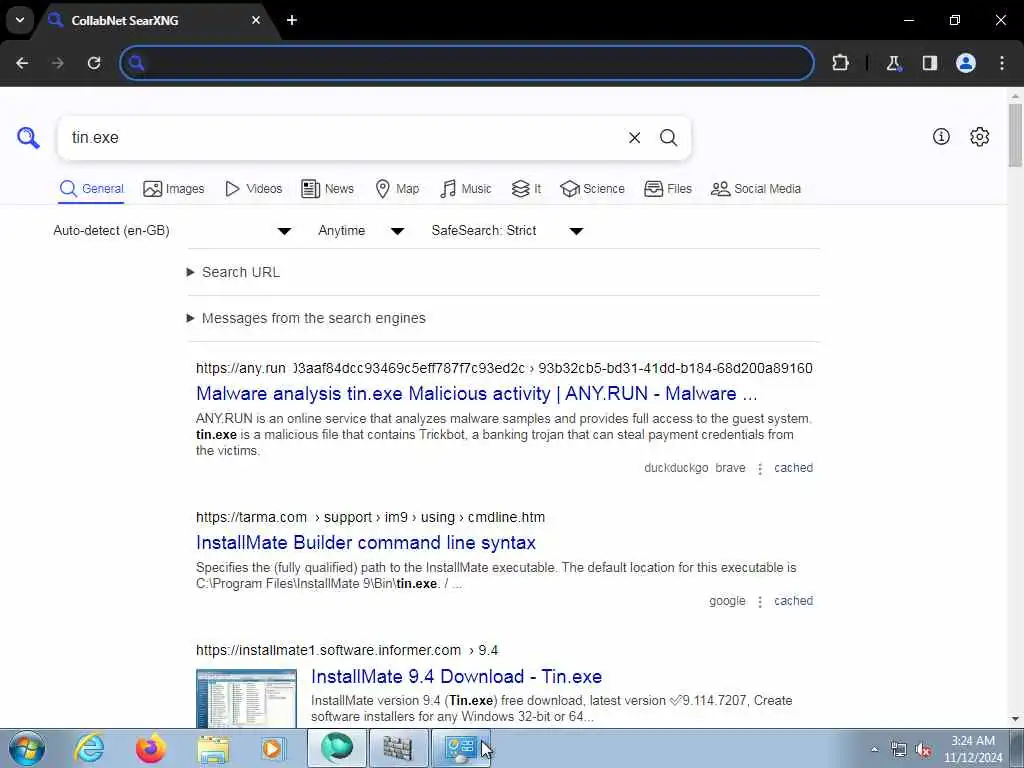Open the browser three-dot menu
Screen dimensions: 1024x768
point(1002,63)
